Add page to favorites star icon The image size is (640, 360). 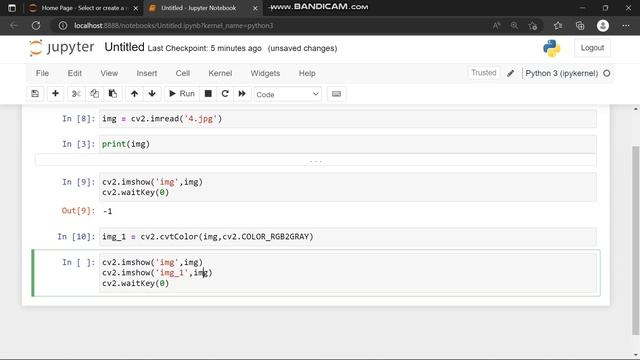pos(533,26)
